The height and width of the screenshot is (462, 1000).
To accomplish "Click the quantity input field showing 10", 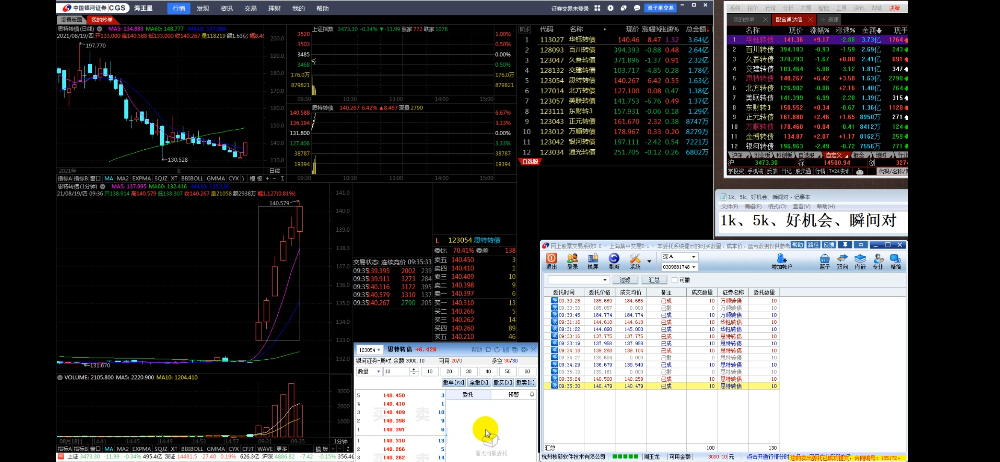I will click(x=396, y=371).
